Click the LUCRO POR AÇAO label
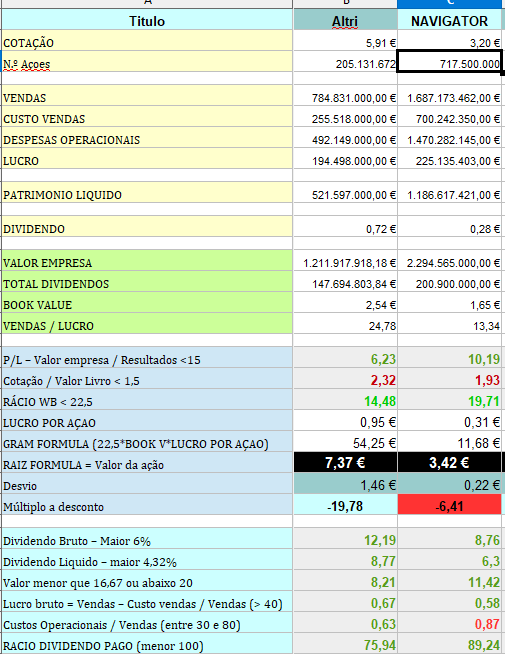Image resolution: width=505 pixels, height=654 pixels. 147,422
